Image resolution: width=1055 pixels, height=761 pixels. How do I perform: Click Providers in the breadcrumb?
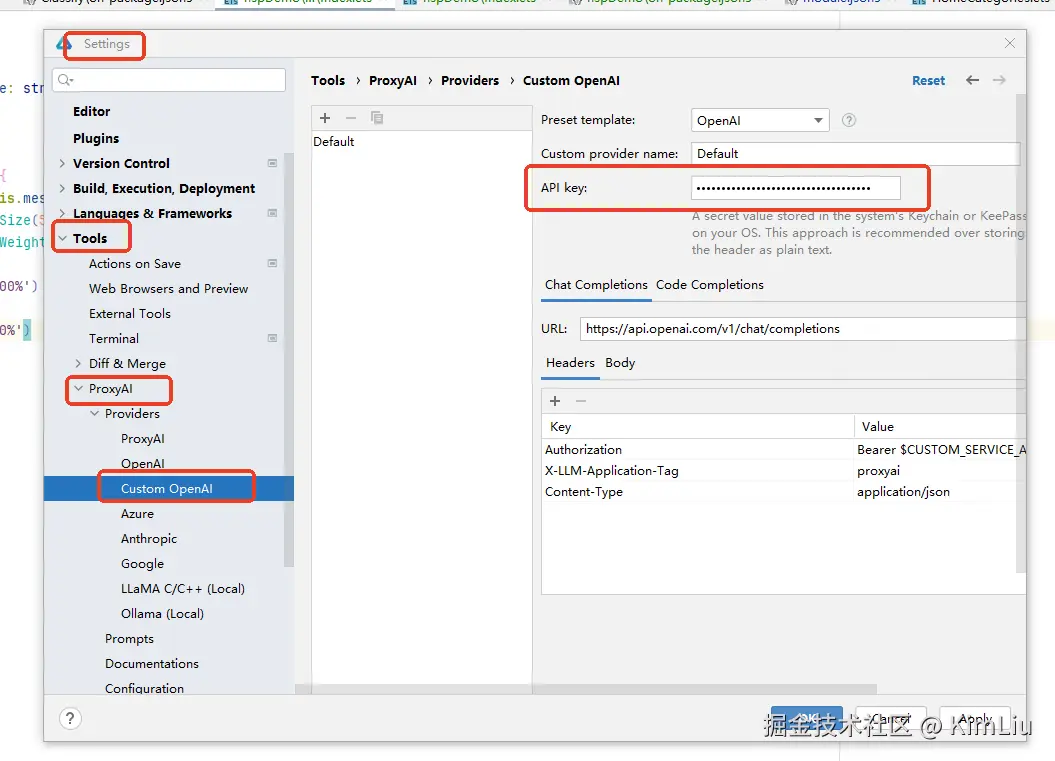pos(470,81)
